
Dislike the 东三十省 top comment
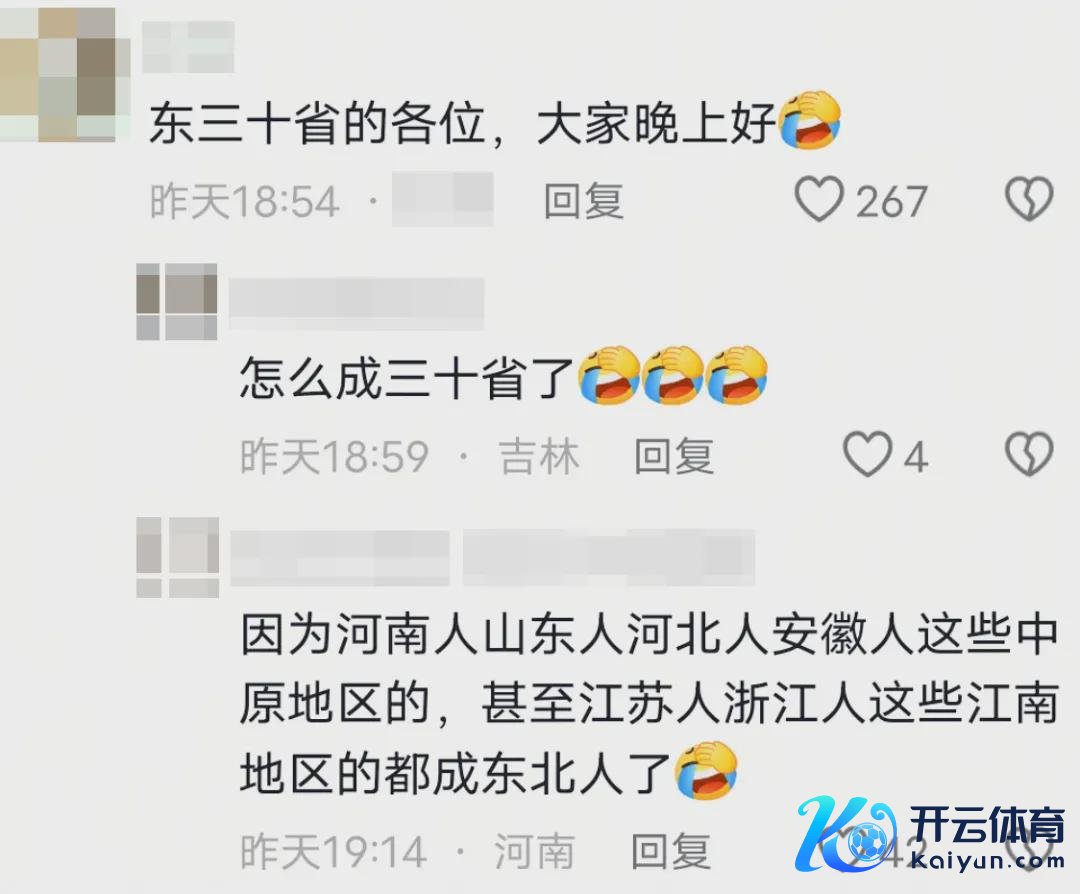[x=1029, y=200]
